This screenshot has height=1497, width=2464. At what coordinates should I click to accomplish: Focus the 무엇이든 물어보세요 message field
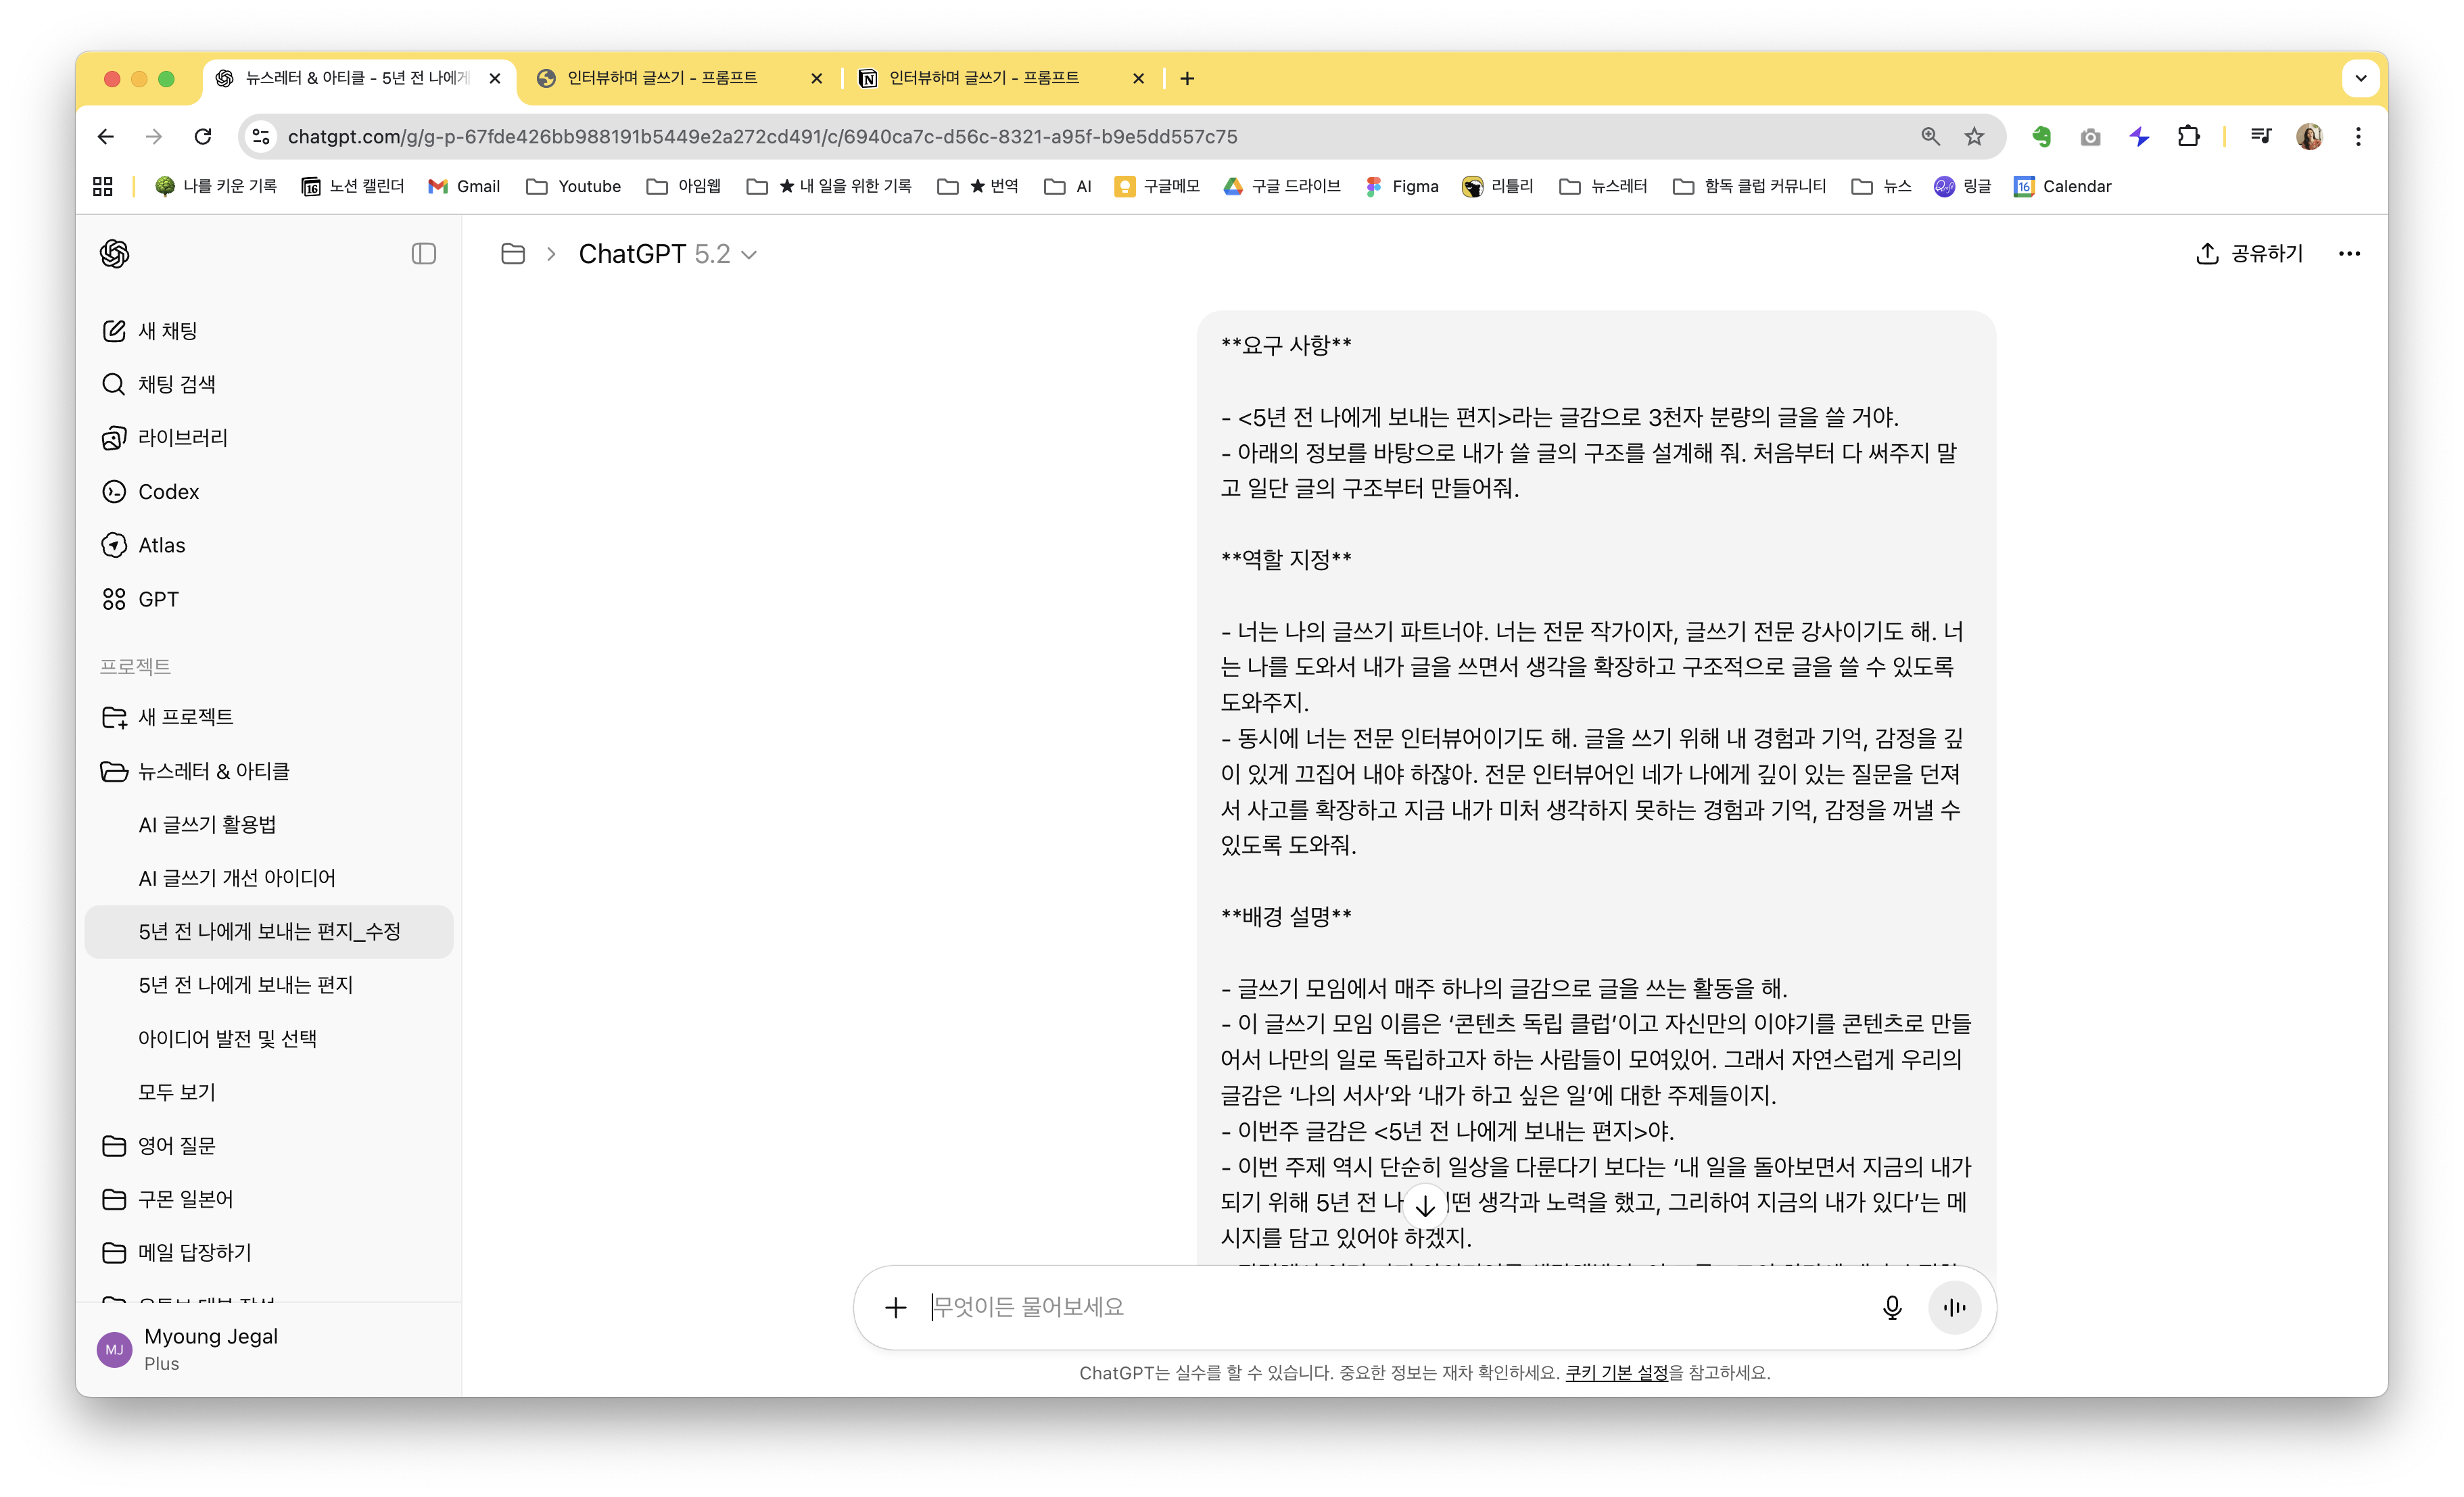[x=1390, y=1307]
